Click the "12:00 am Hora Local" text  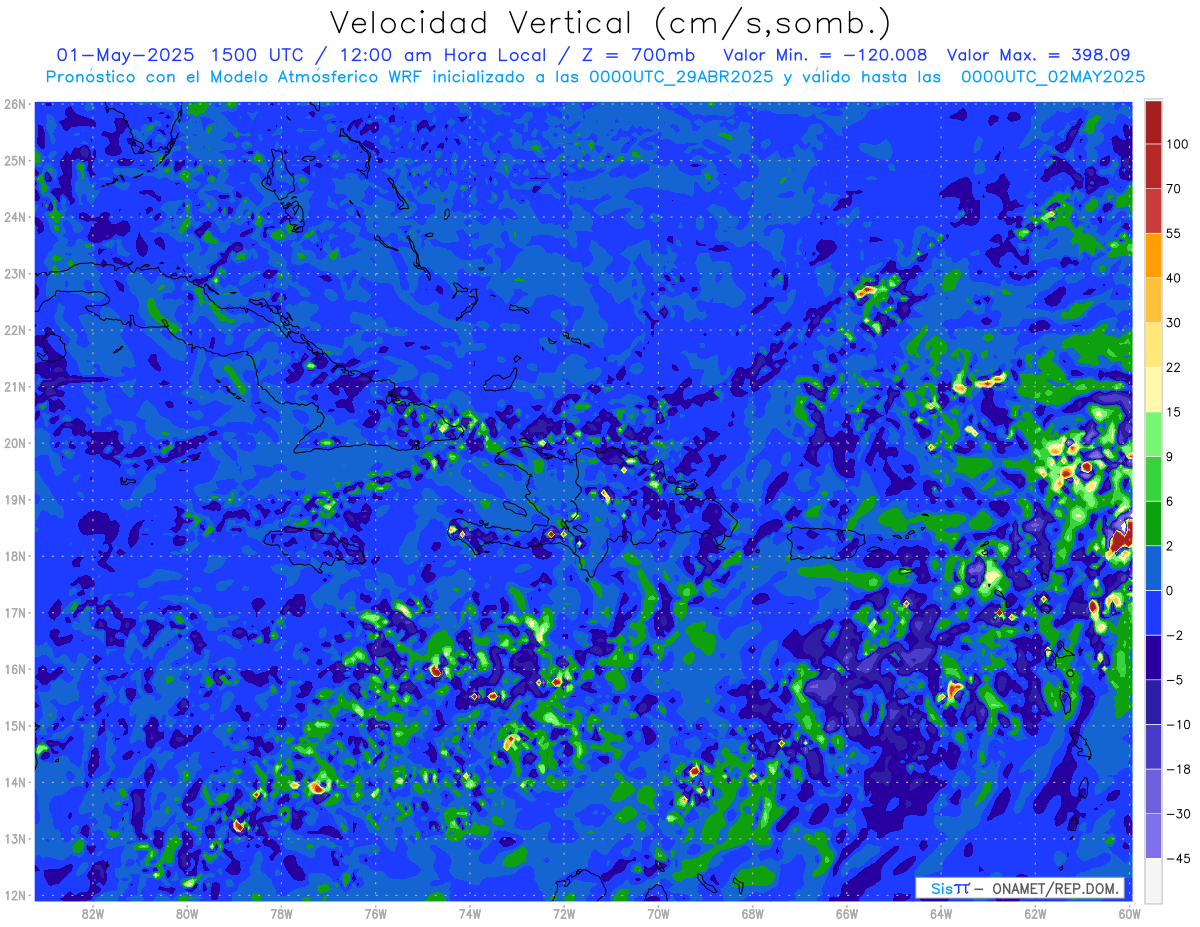point(447,55)
